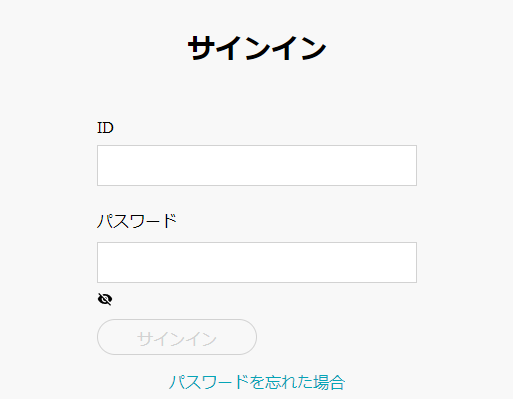Open the パスワードを忘れた場合 link

click(x=257, y=382)
